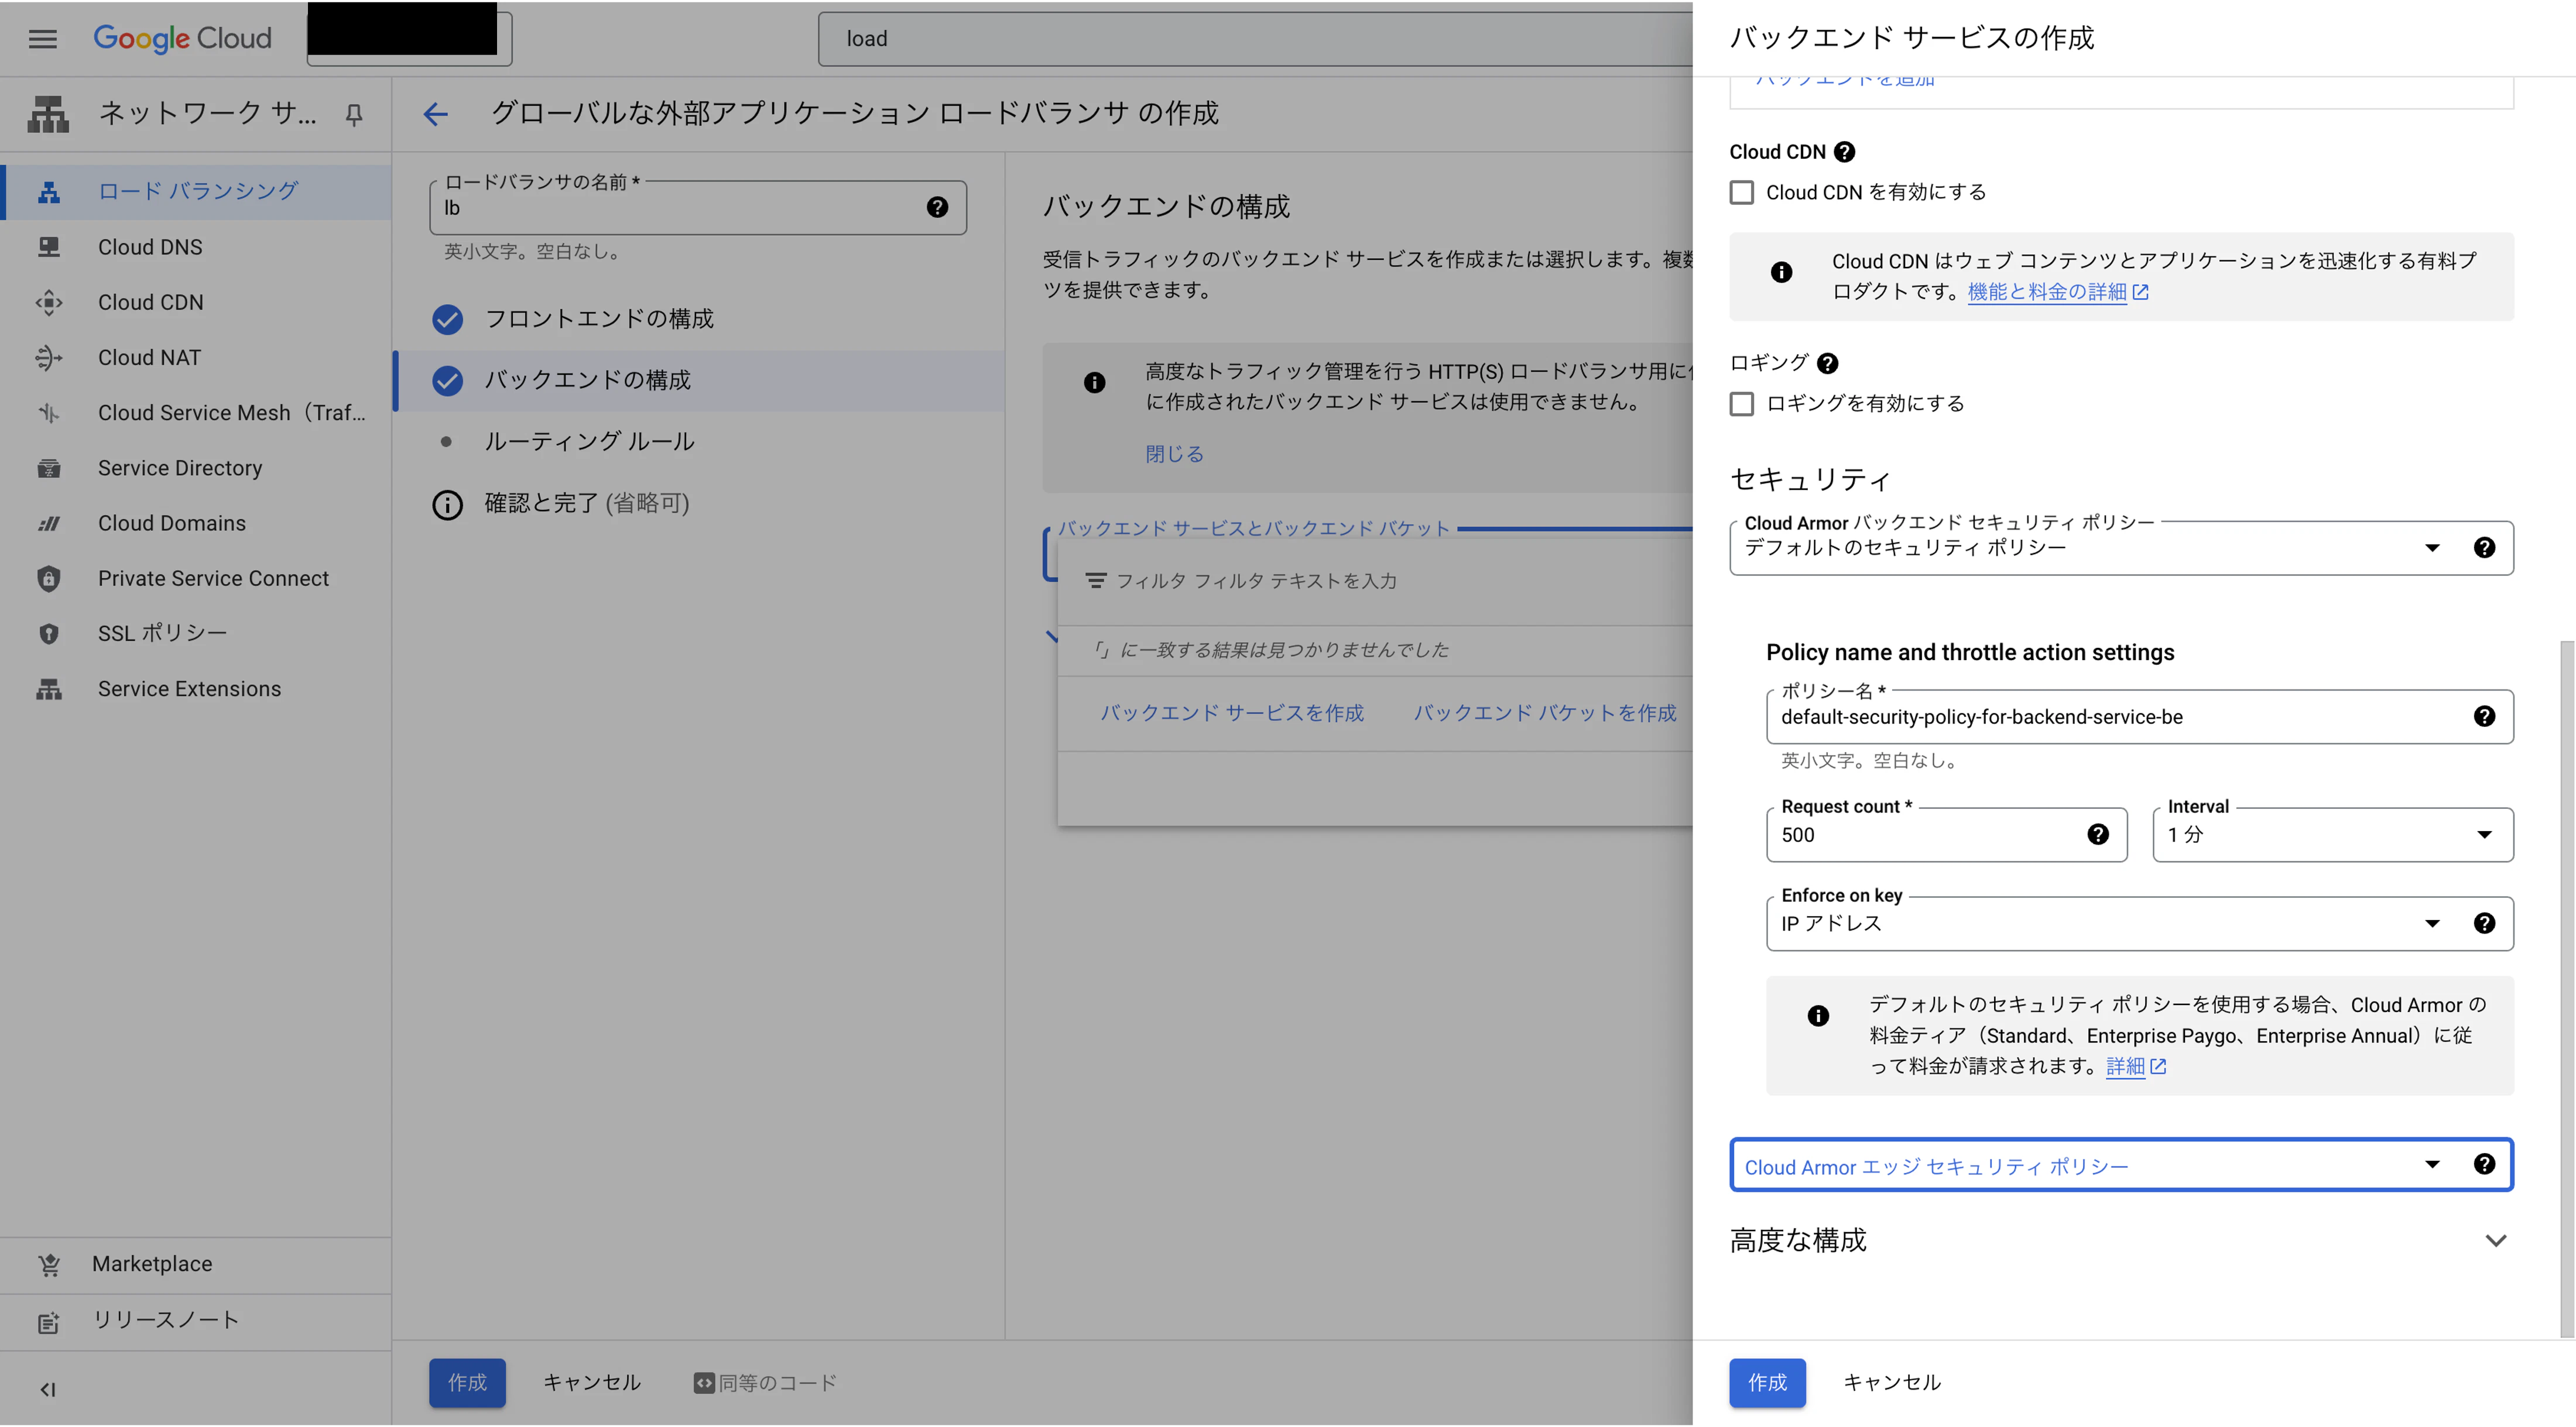The width and height of the screenshot is (2576, 1427).
Task: Open Cloud Service Mesh in sidebar
Action: (196, 413)
